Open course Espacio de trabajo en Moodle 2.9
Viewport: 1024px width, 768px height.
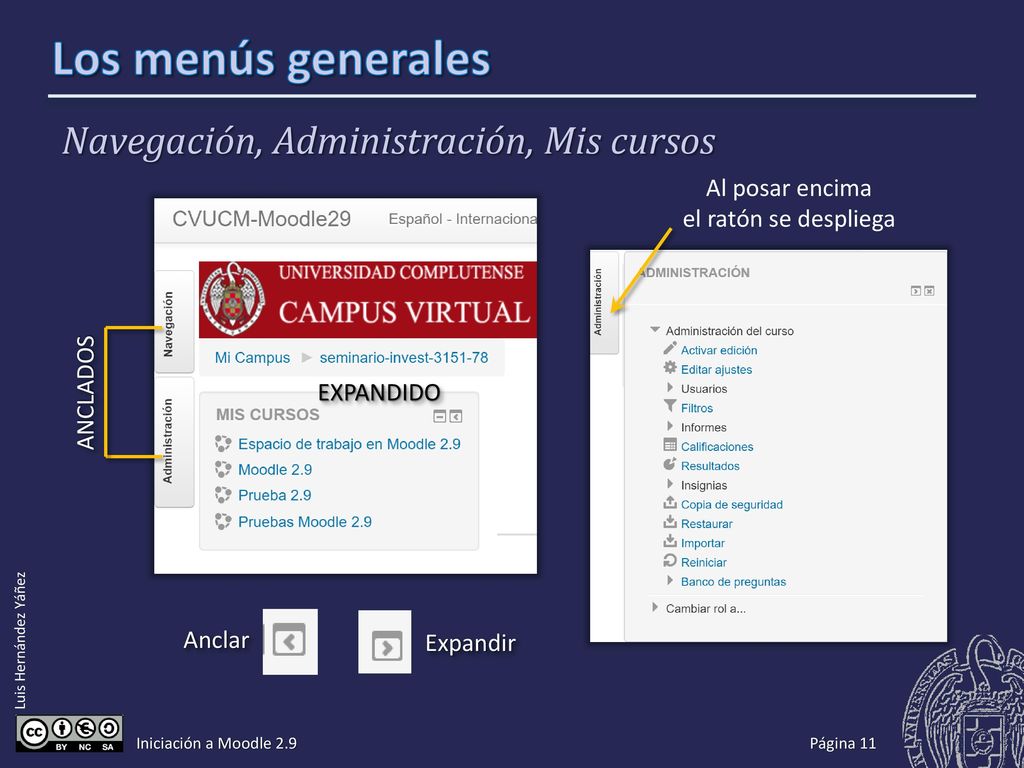click(x=349, y=444)
